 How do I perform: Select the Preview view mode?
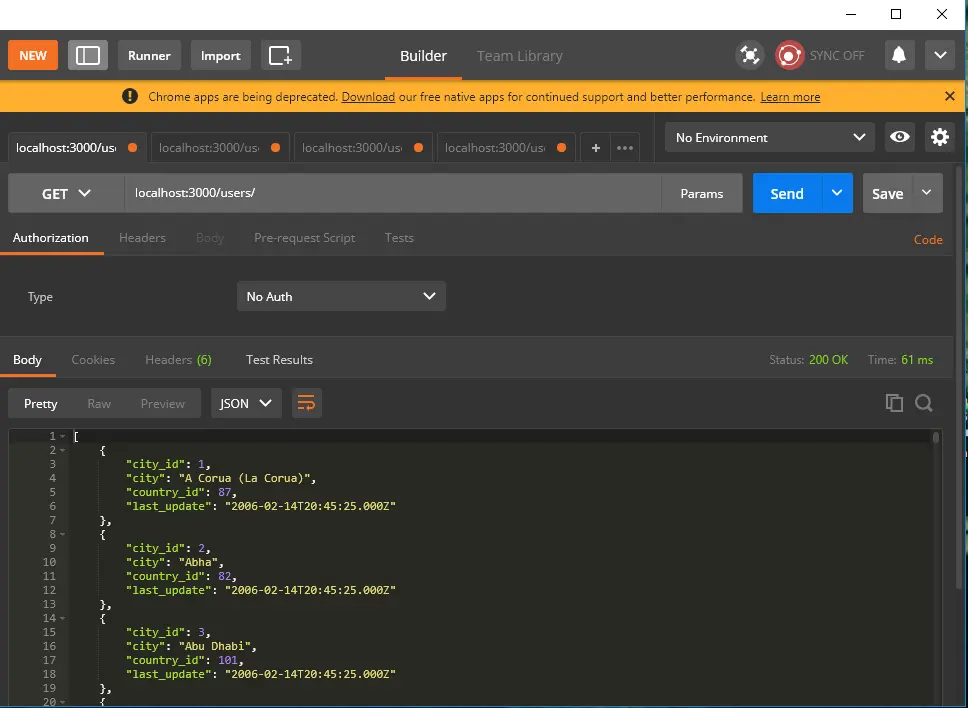point(162,404)
